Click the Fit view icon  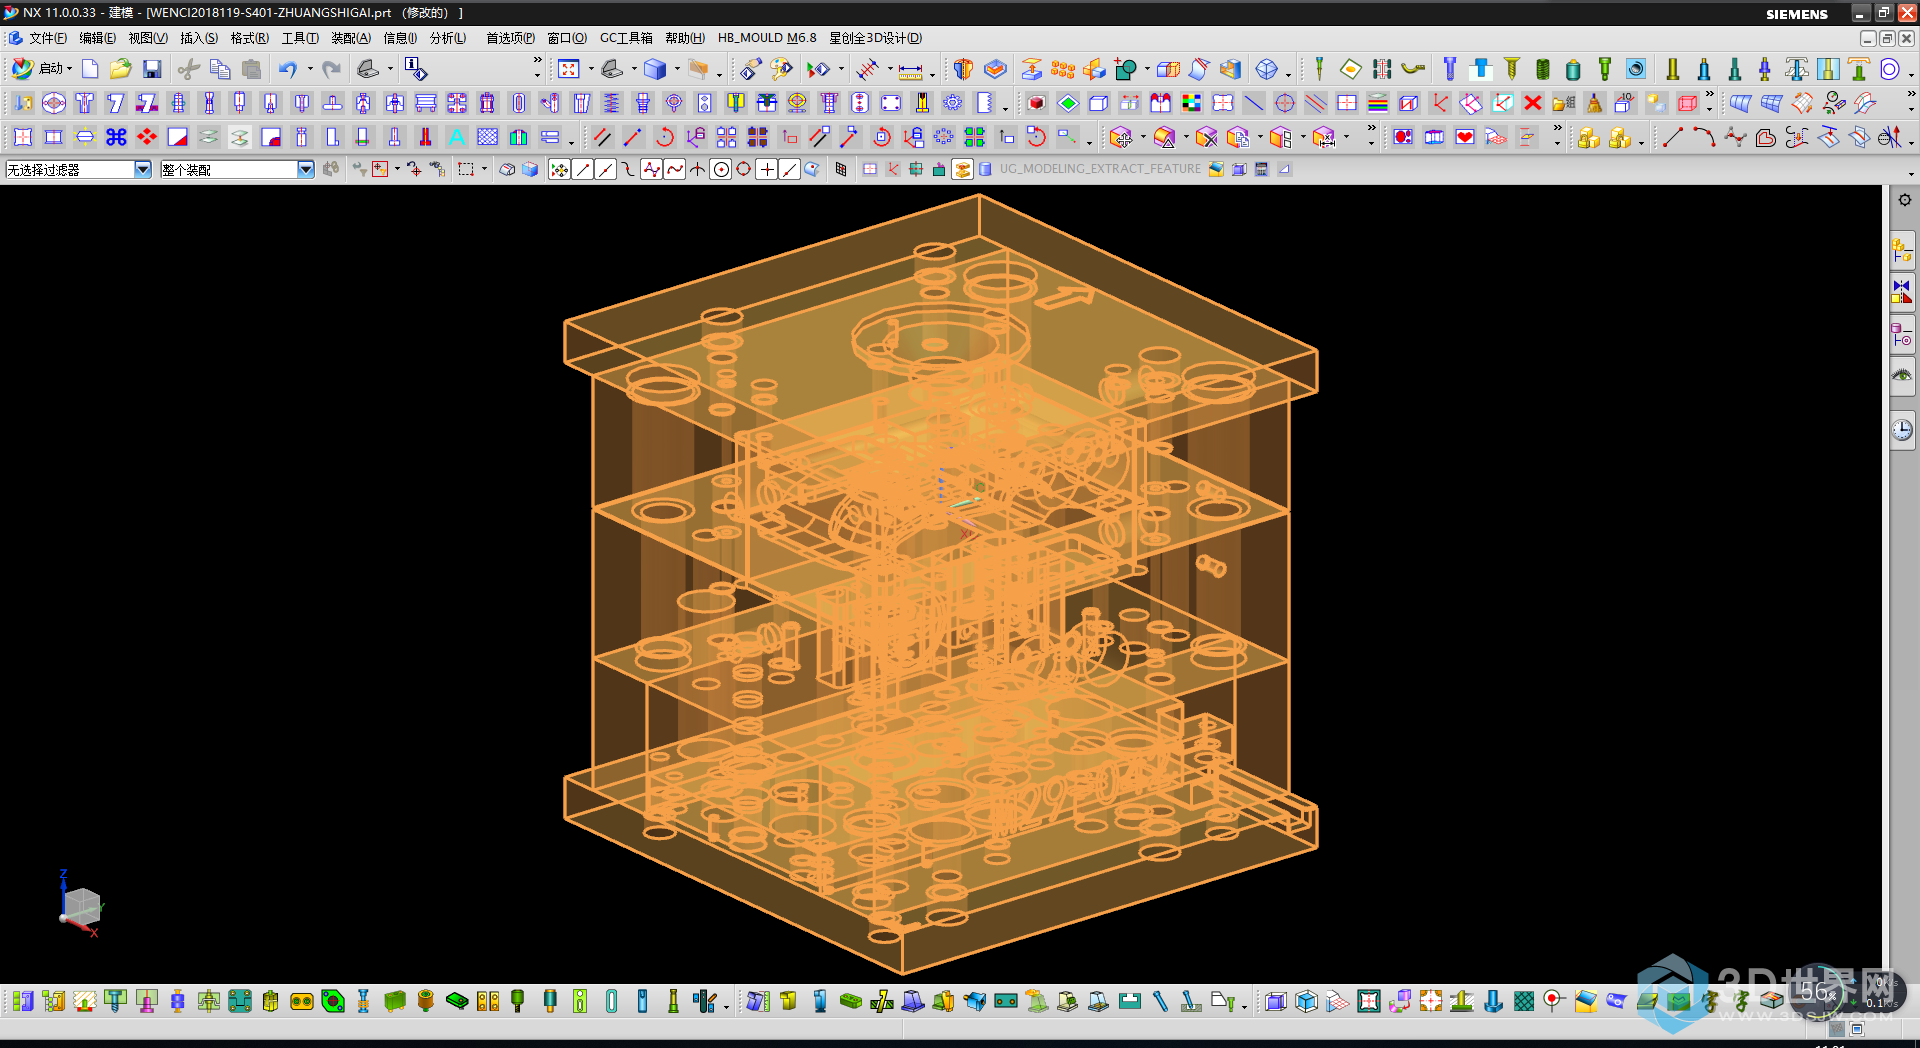(569, 69)
